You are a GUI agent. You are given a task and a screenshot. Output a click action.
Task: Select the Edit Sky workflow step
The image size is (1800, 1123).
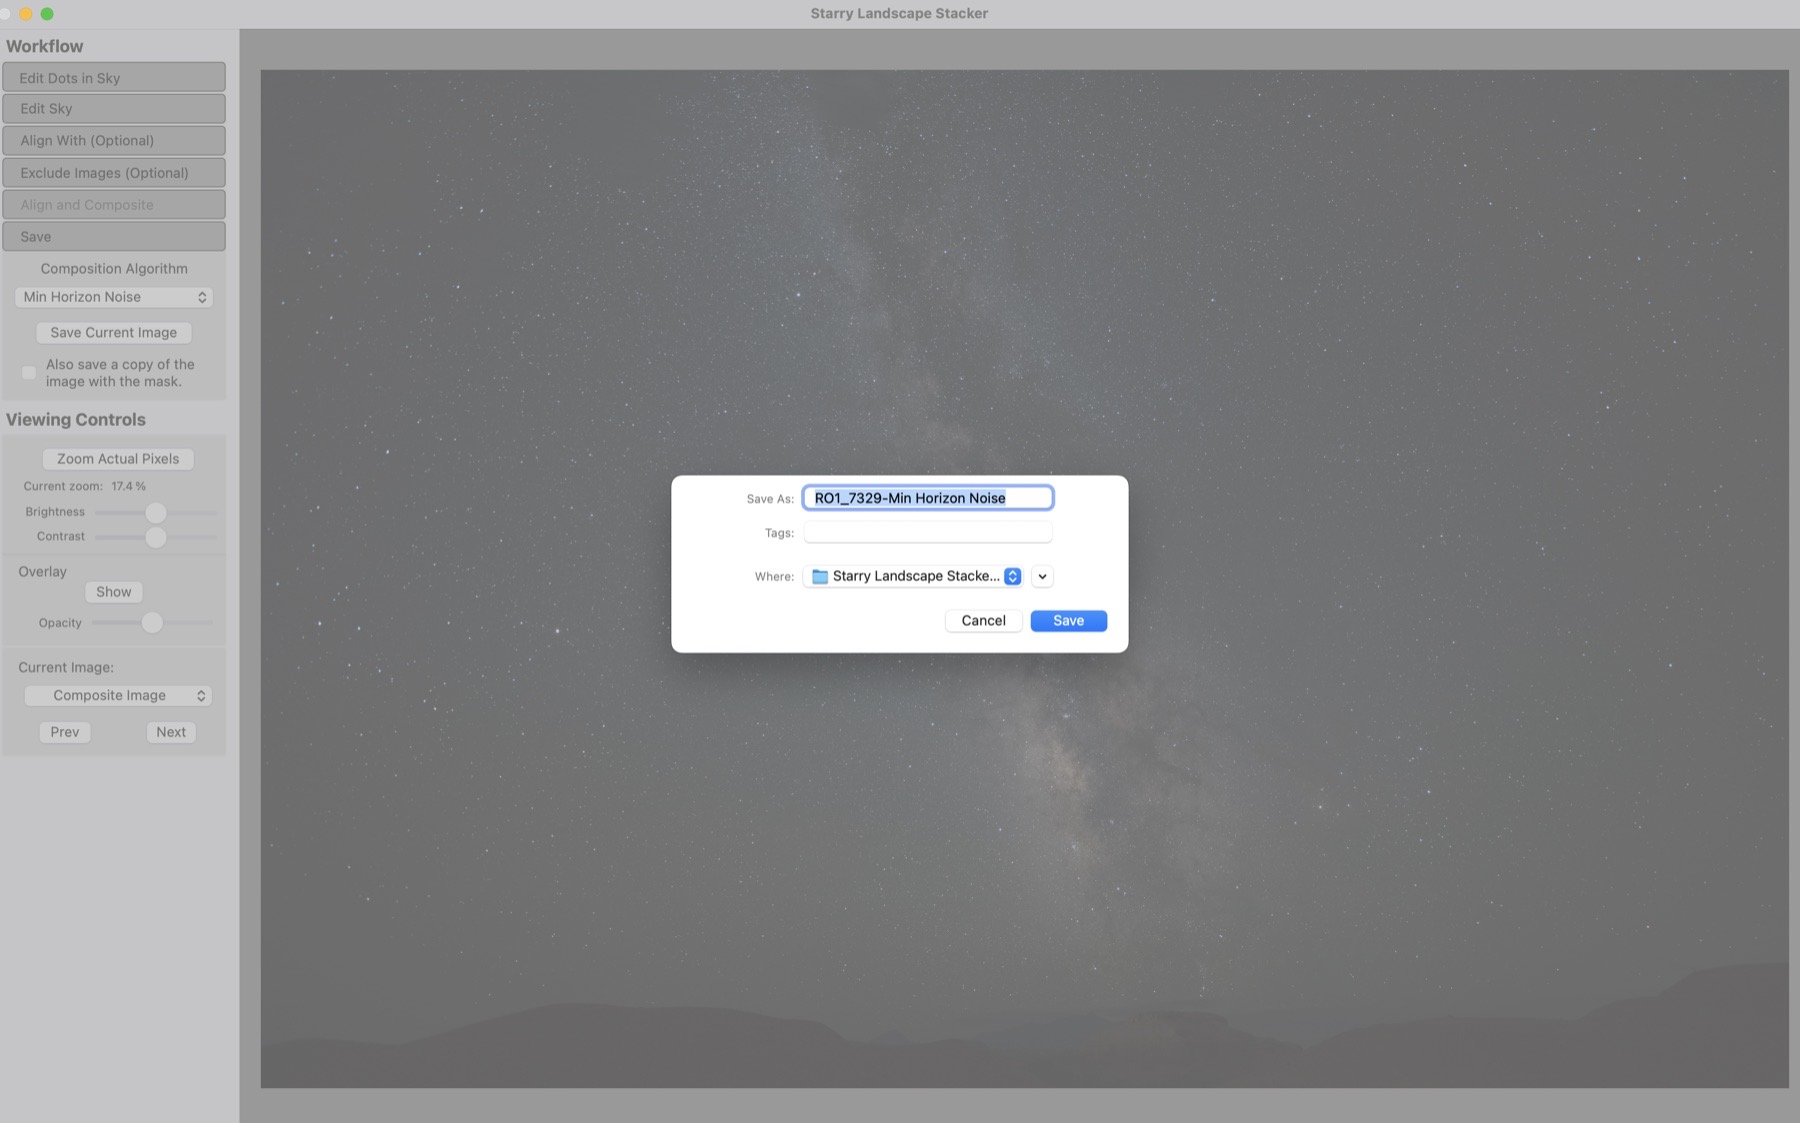114,109
